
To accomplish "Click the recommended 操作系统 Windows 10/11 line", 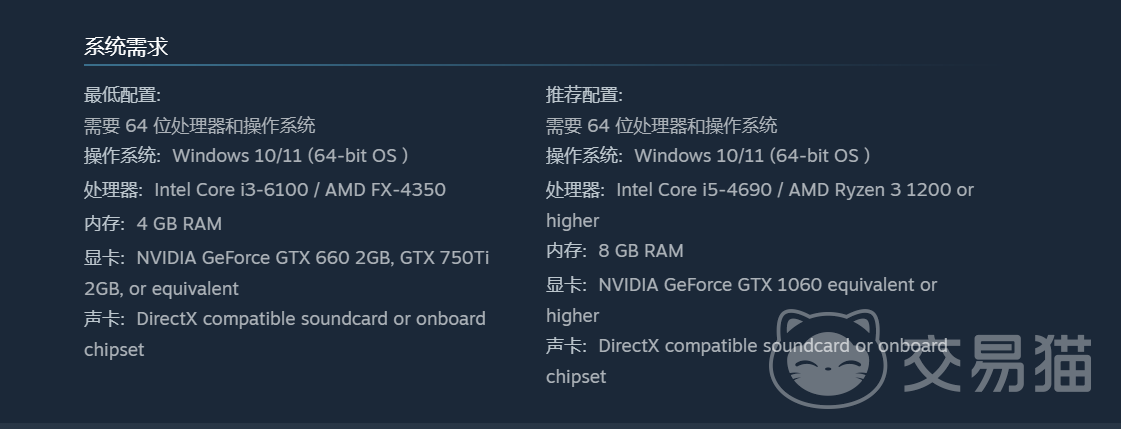I will click(708, 156).
